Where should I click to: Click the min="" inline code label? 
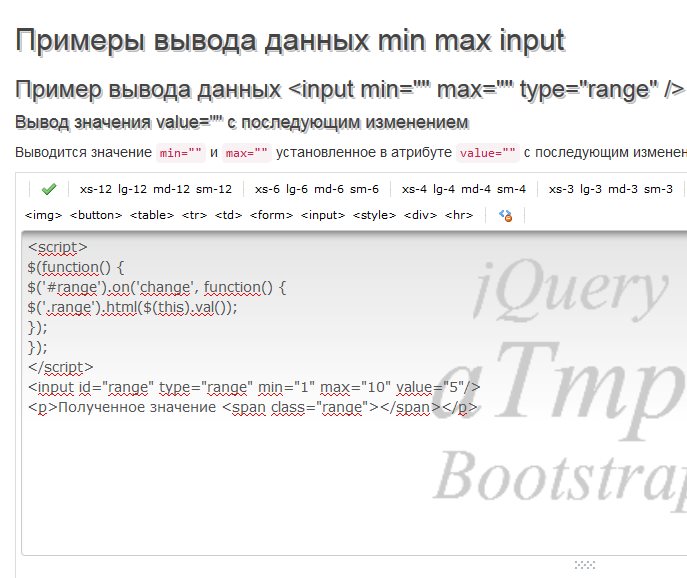181,153
